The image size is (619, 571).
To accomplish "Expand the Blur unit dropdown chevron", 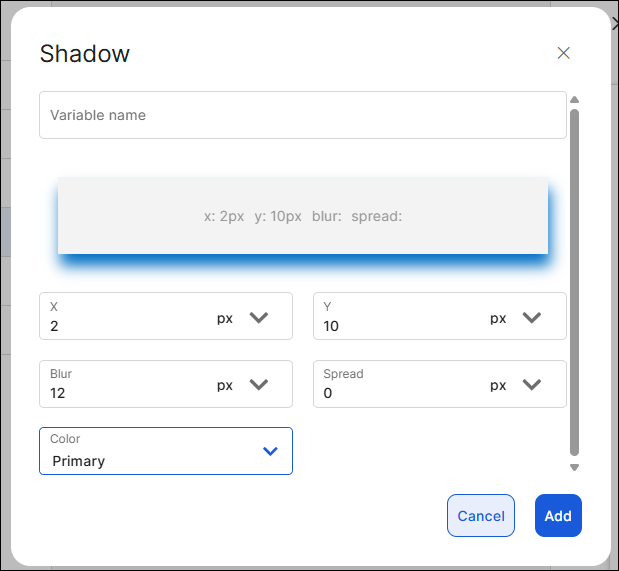I will (x=259, y=385).
